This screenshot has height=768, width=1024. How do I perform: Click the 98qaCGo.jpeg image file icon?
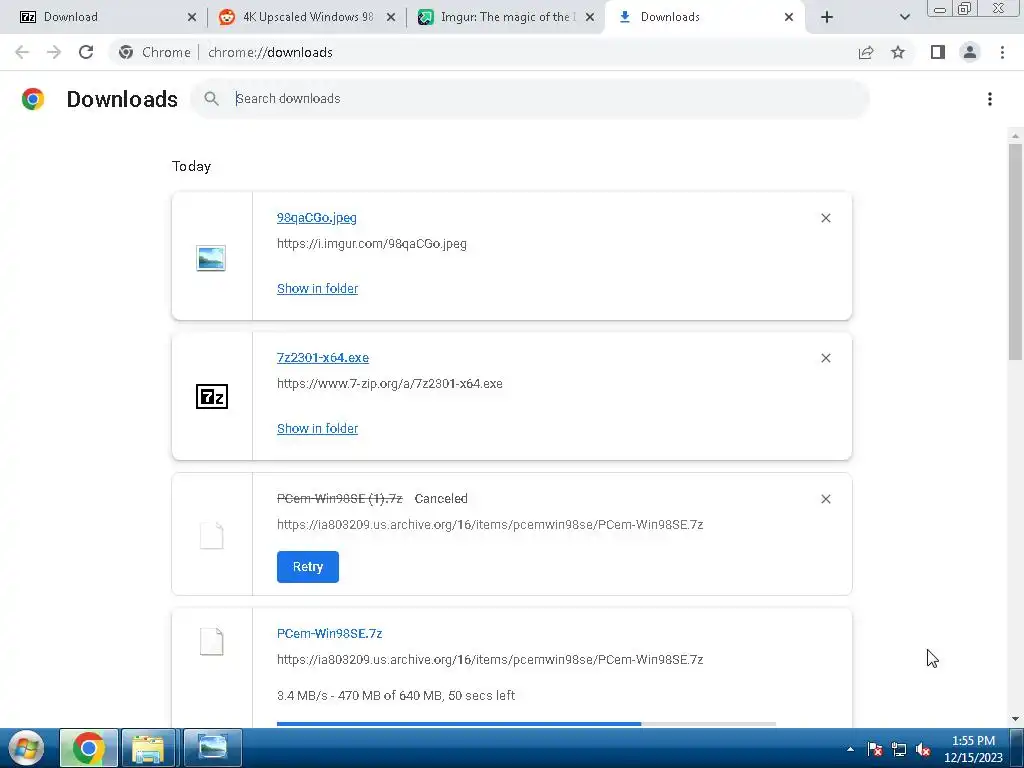211,258
